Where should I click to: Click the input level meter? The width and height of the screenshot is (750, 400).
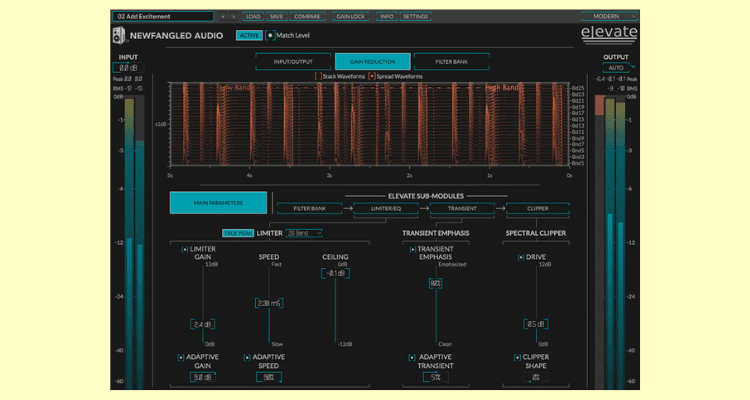(134, 242)
